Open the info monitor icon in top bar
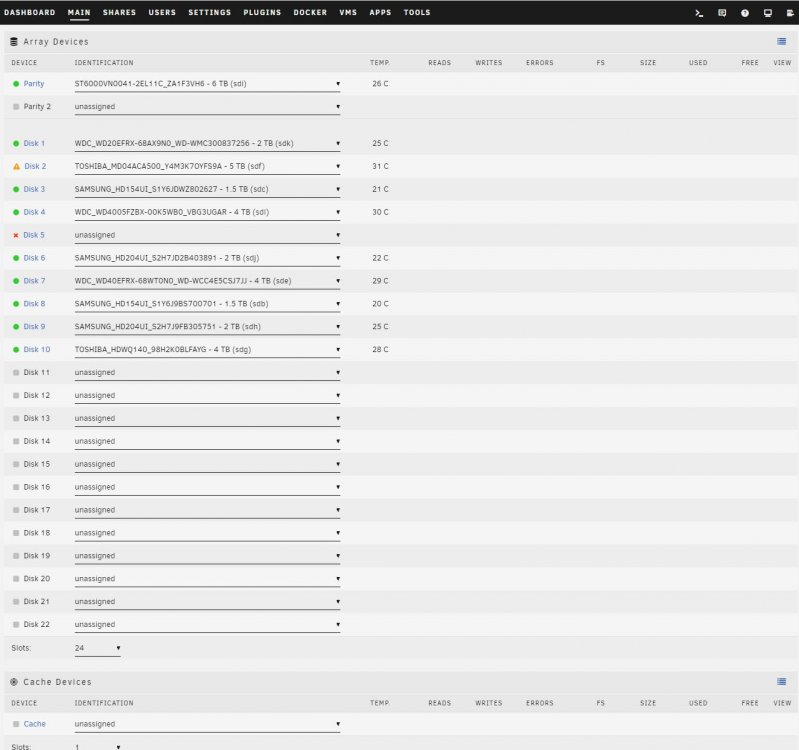The width and height of the screenshot is (799, 750). [x=767, y=13]
